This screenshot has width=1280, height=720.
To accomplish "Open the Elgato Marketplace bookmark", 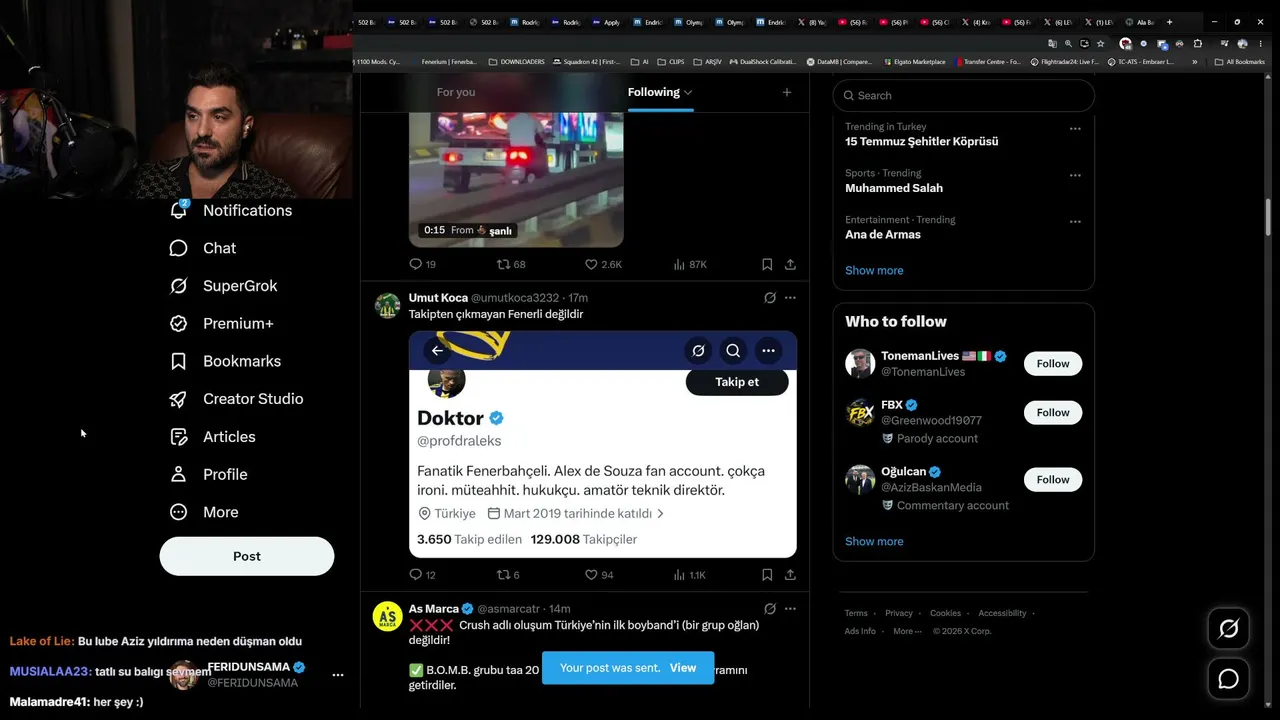I will click(x=915, y=62).
